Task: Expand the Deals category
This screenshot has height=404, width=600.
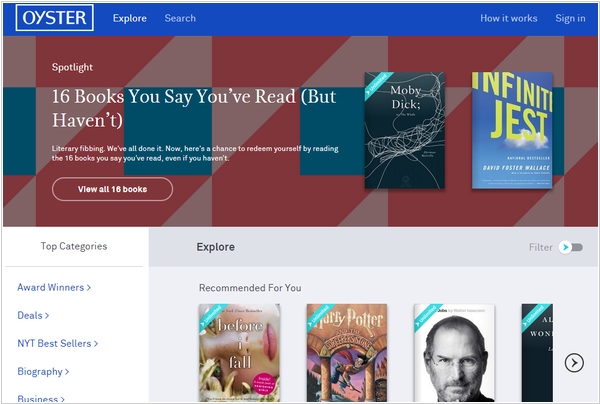Action: (33, 315)
